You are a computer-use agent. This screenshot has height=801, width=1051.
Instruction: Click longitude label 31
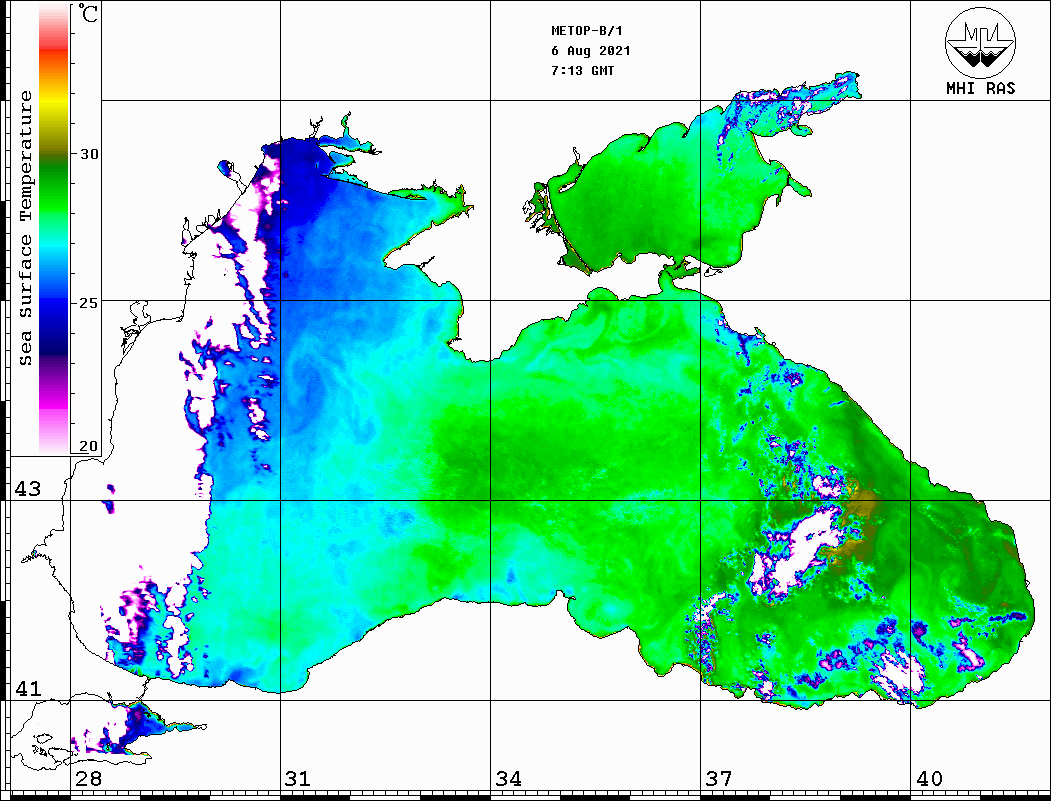pyautogui.click(x=298, y=779)
